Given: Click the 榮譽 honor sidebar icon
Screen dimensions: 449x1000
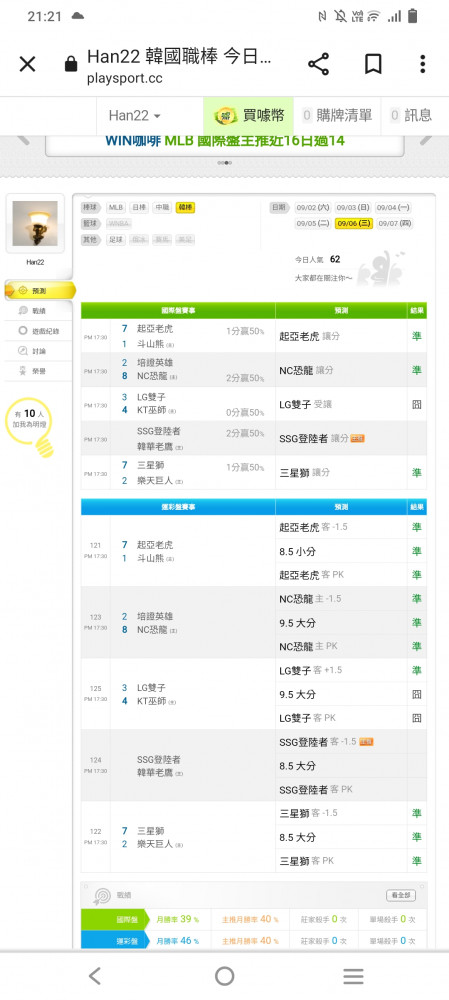Looking at the screenshot, I should pyautogui.click(x=23, y=371).
